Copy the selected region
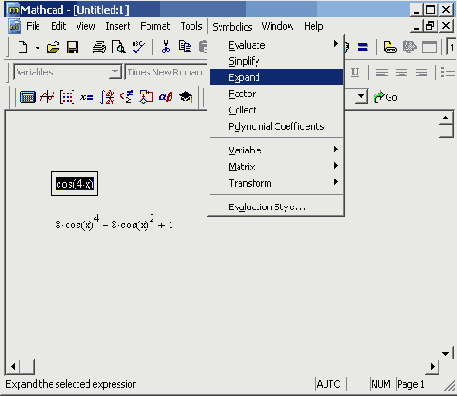The width and height of the screenshot is (457, 396). click(185, 47)
